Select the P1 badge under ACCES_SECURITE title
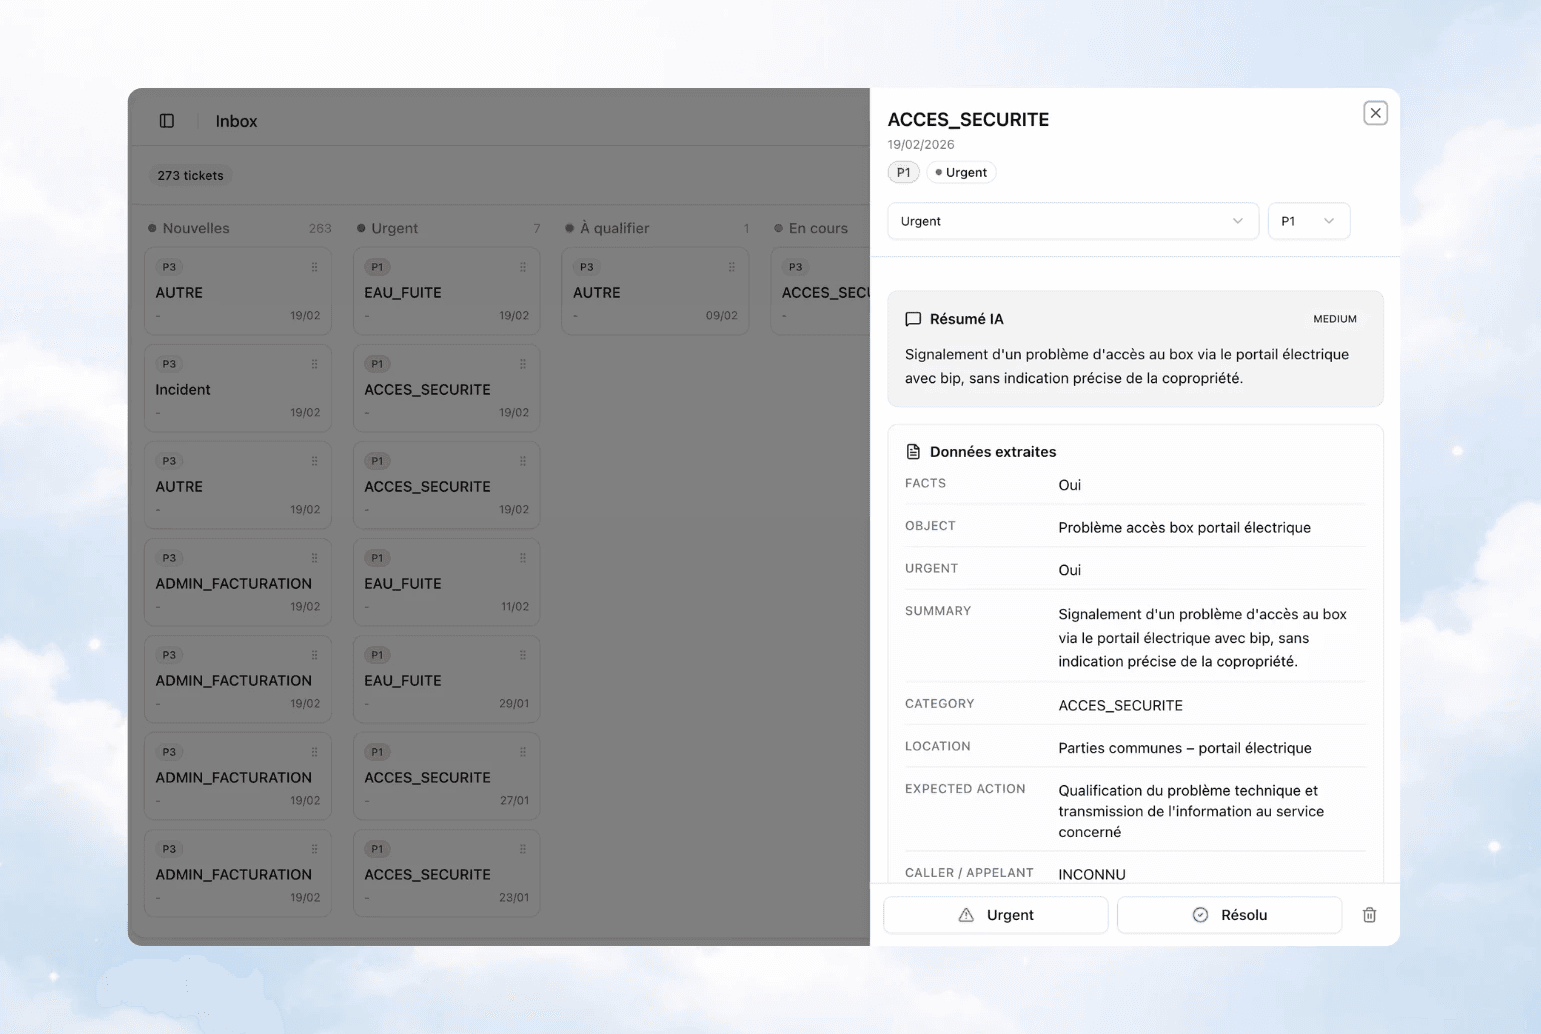This screenshot has height=1034, width=1541. tap(903, 172)
